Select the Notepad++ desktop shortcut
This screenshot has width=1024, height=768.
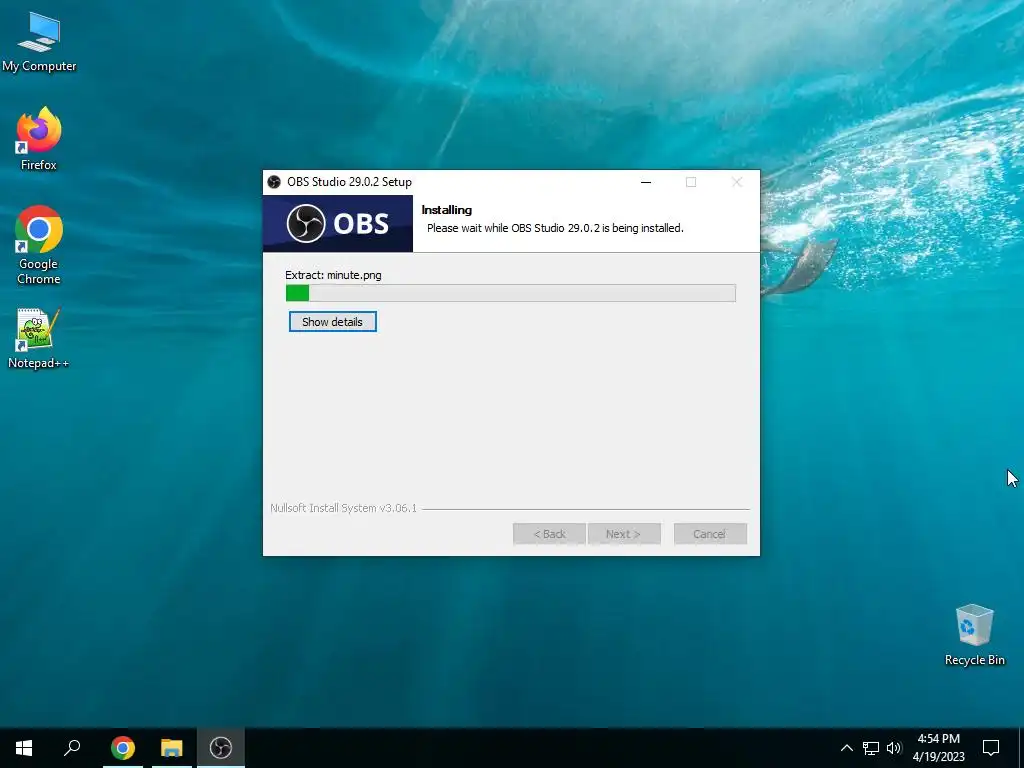coord(39,338)
